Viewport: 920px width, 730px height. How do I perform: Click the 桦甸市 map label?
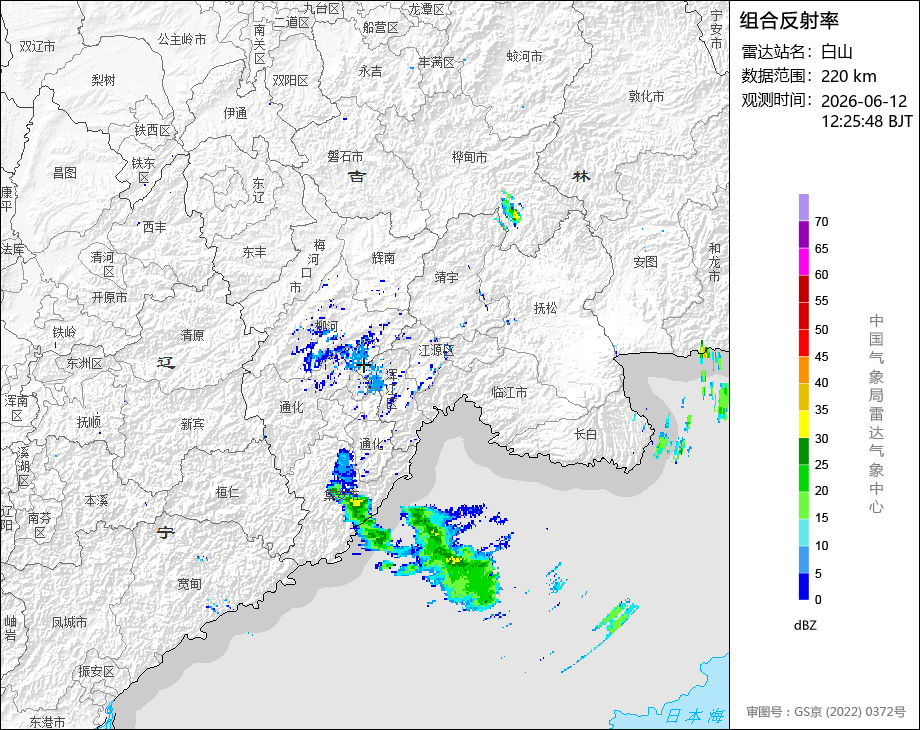469,157
